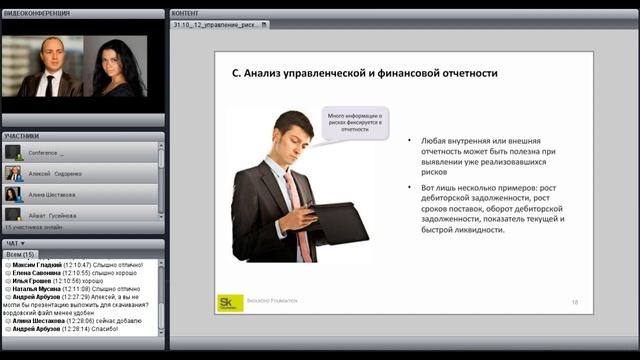This screenshot has height=360, width=640.
Task: Click the message bubble icon beside Алина Шестакова's message
Action: point(8,321)
